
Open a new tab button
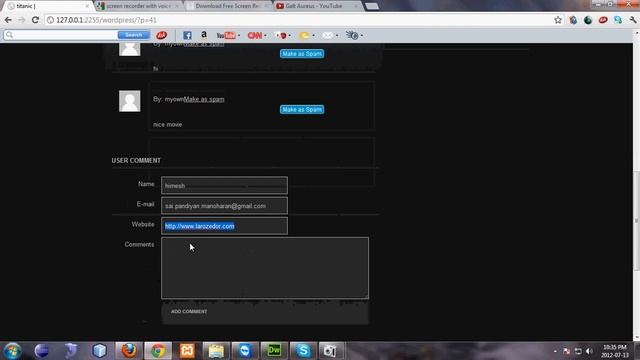(371, 6)
